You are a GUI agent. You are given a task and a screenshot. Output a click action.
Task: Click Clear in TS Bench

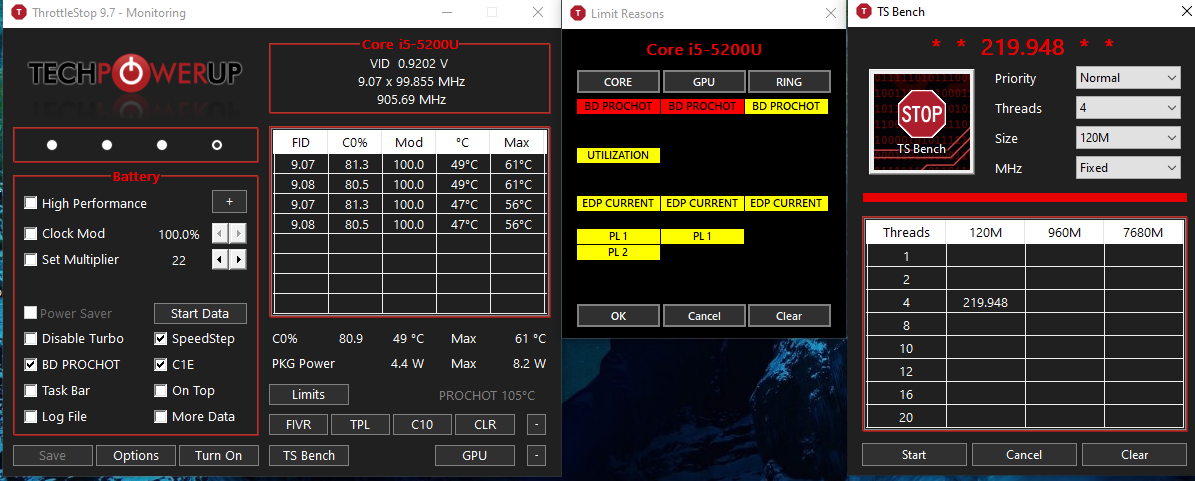(x=1135, y=454)
